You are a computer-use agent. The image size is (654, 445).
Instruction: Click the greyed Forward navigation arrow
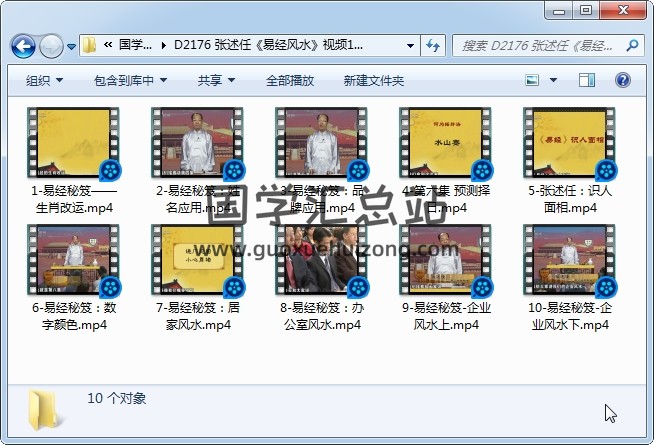tap(51, 46)
